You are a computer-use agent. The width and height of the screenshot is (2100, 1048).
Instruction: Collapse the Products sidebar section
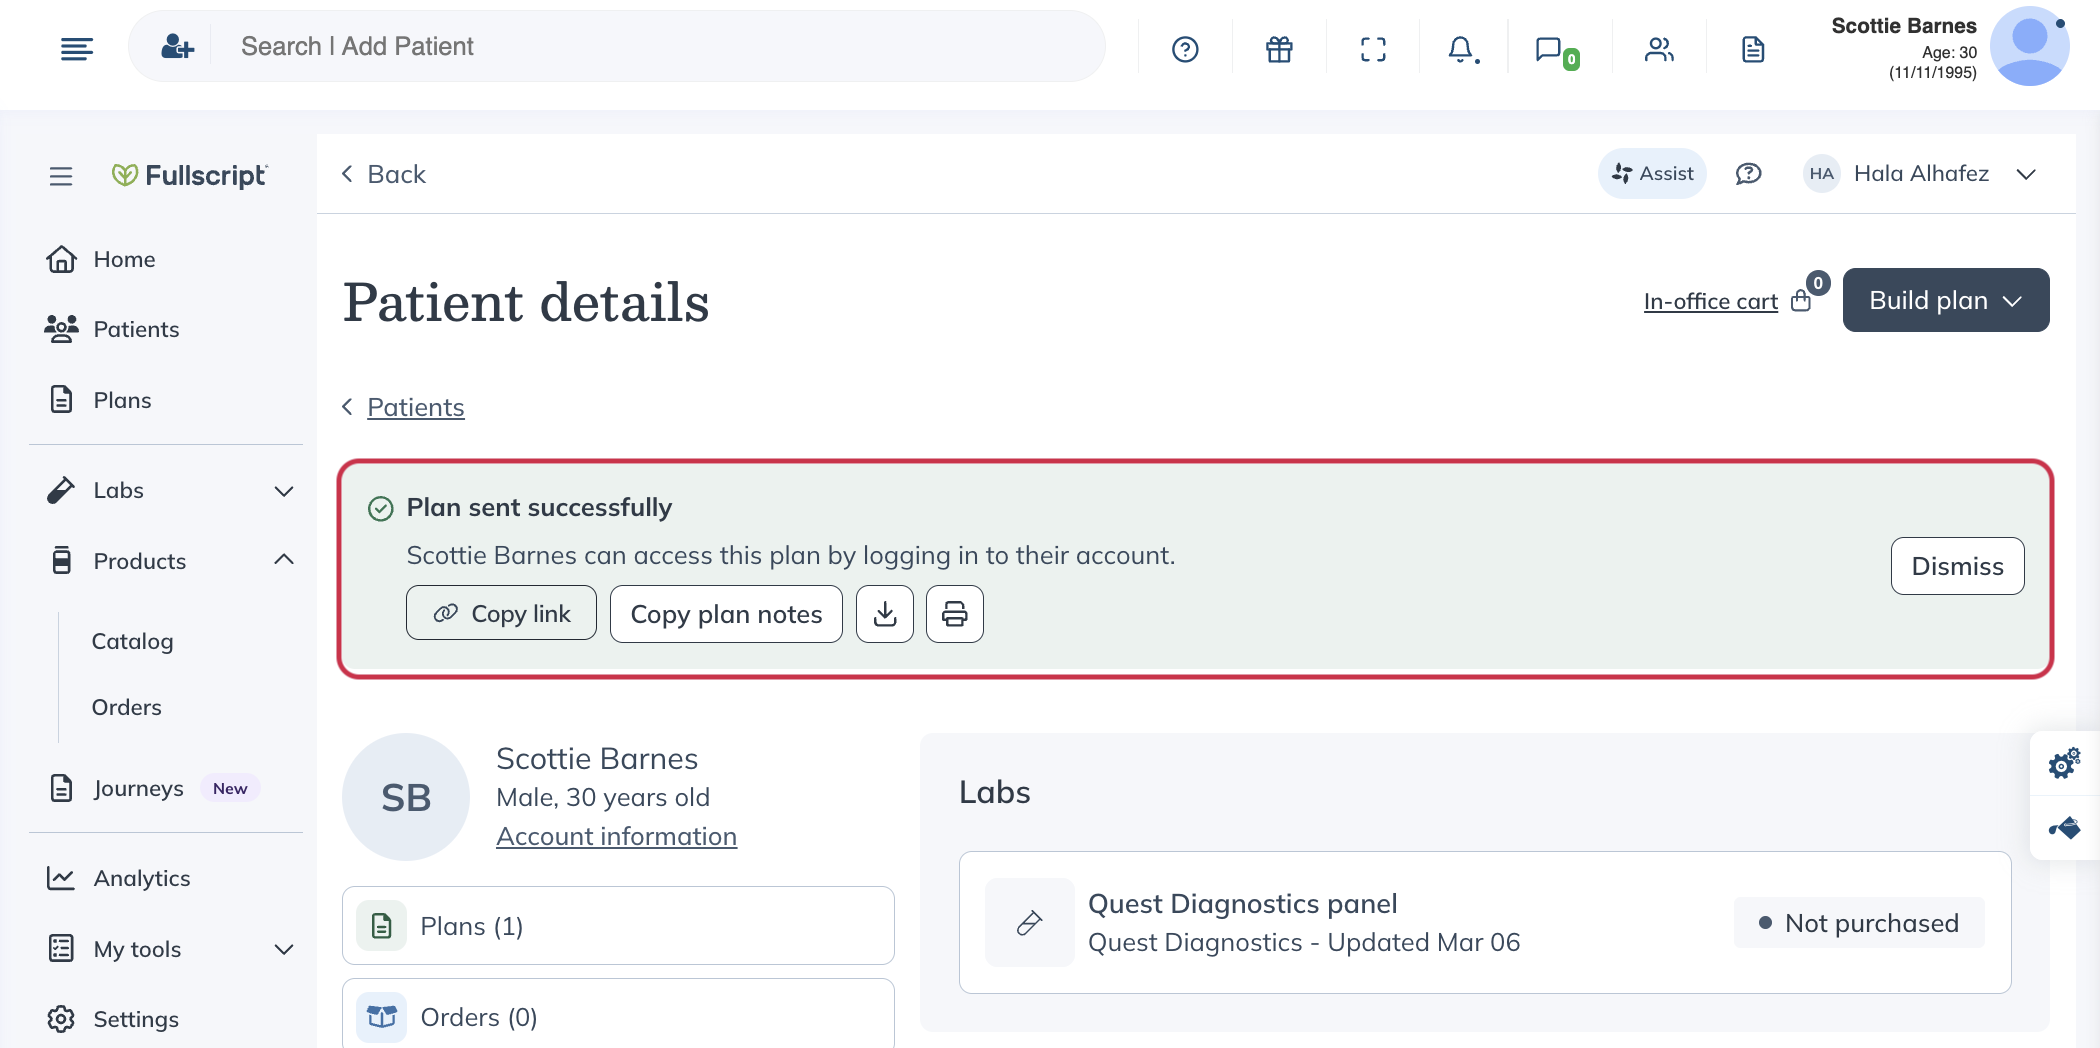tap(283, 560)
